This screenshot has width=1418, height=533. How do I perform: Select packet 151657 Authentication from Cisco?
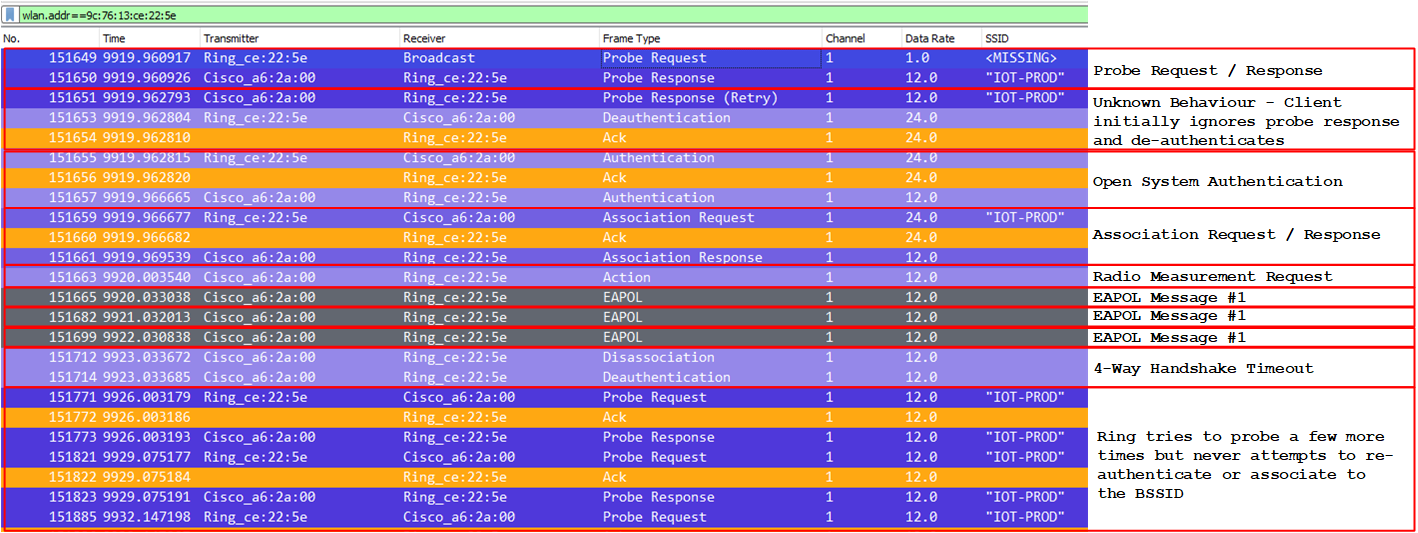(544, 198)
